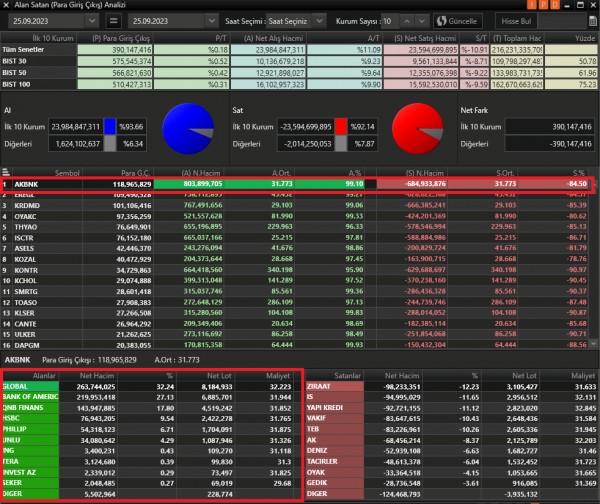Click the BIST 100 summary row label

(16, 84)
